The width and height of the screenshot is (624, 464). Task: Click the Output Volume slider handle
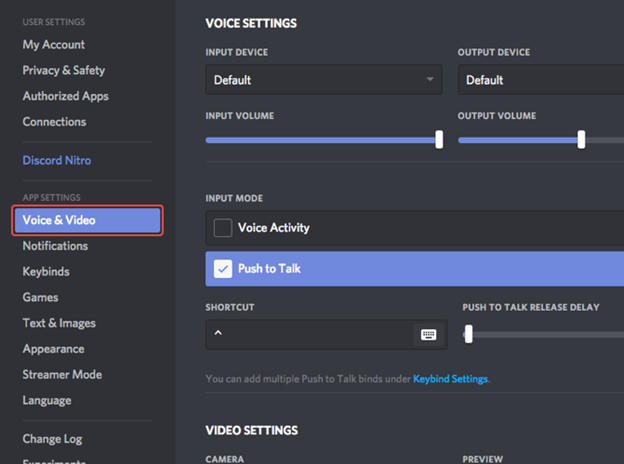581,140
